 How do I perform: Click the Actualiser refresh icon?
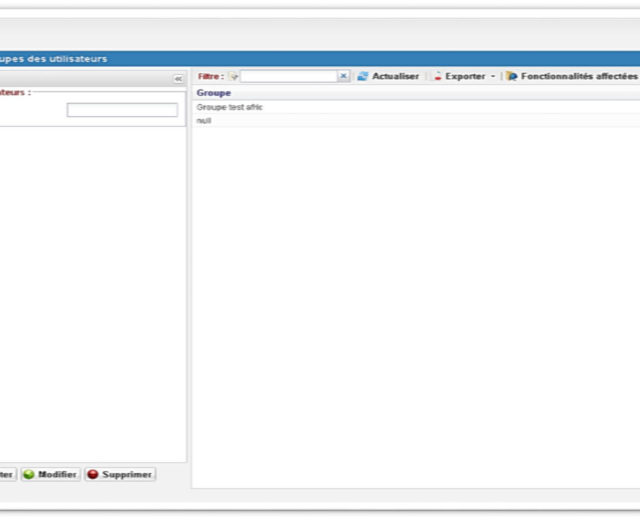tap(363, 76)
